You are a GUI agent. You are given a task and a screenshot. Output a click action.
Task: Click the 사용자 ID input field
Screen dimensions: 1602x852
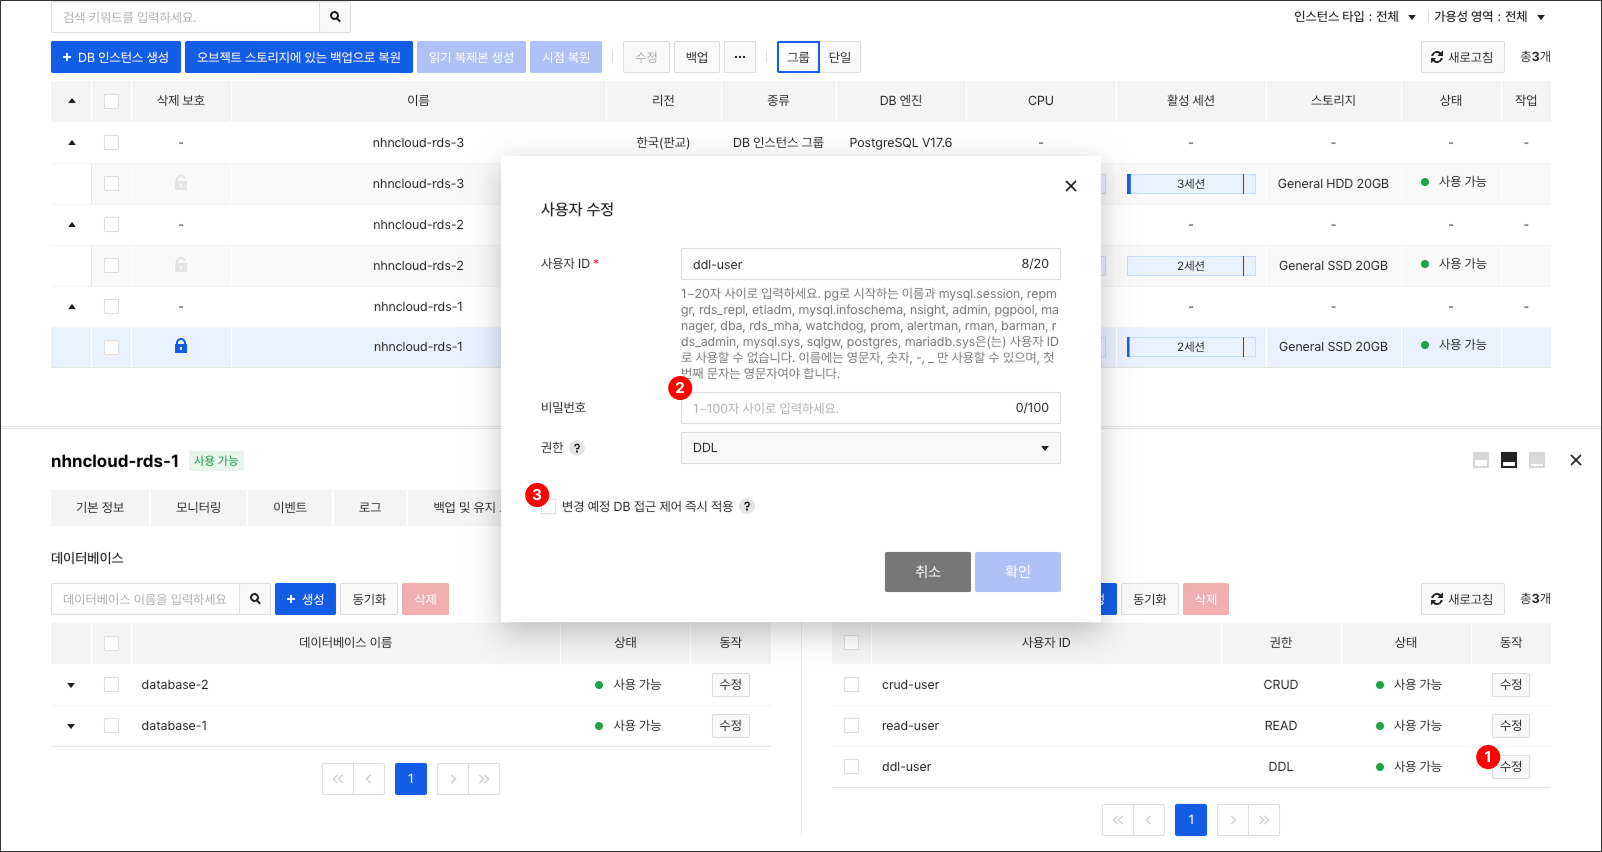coord(870,264)
